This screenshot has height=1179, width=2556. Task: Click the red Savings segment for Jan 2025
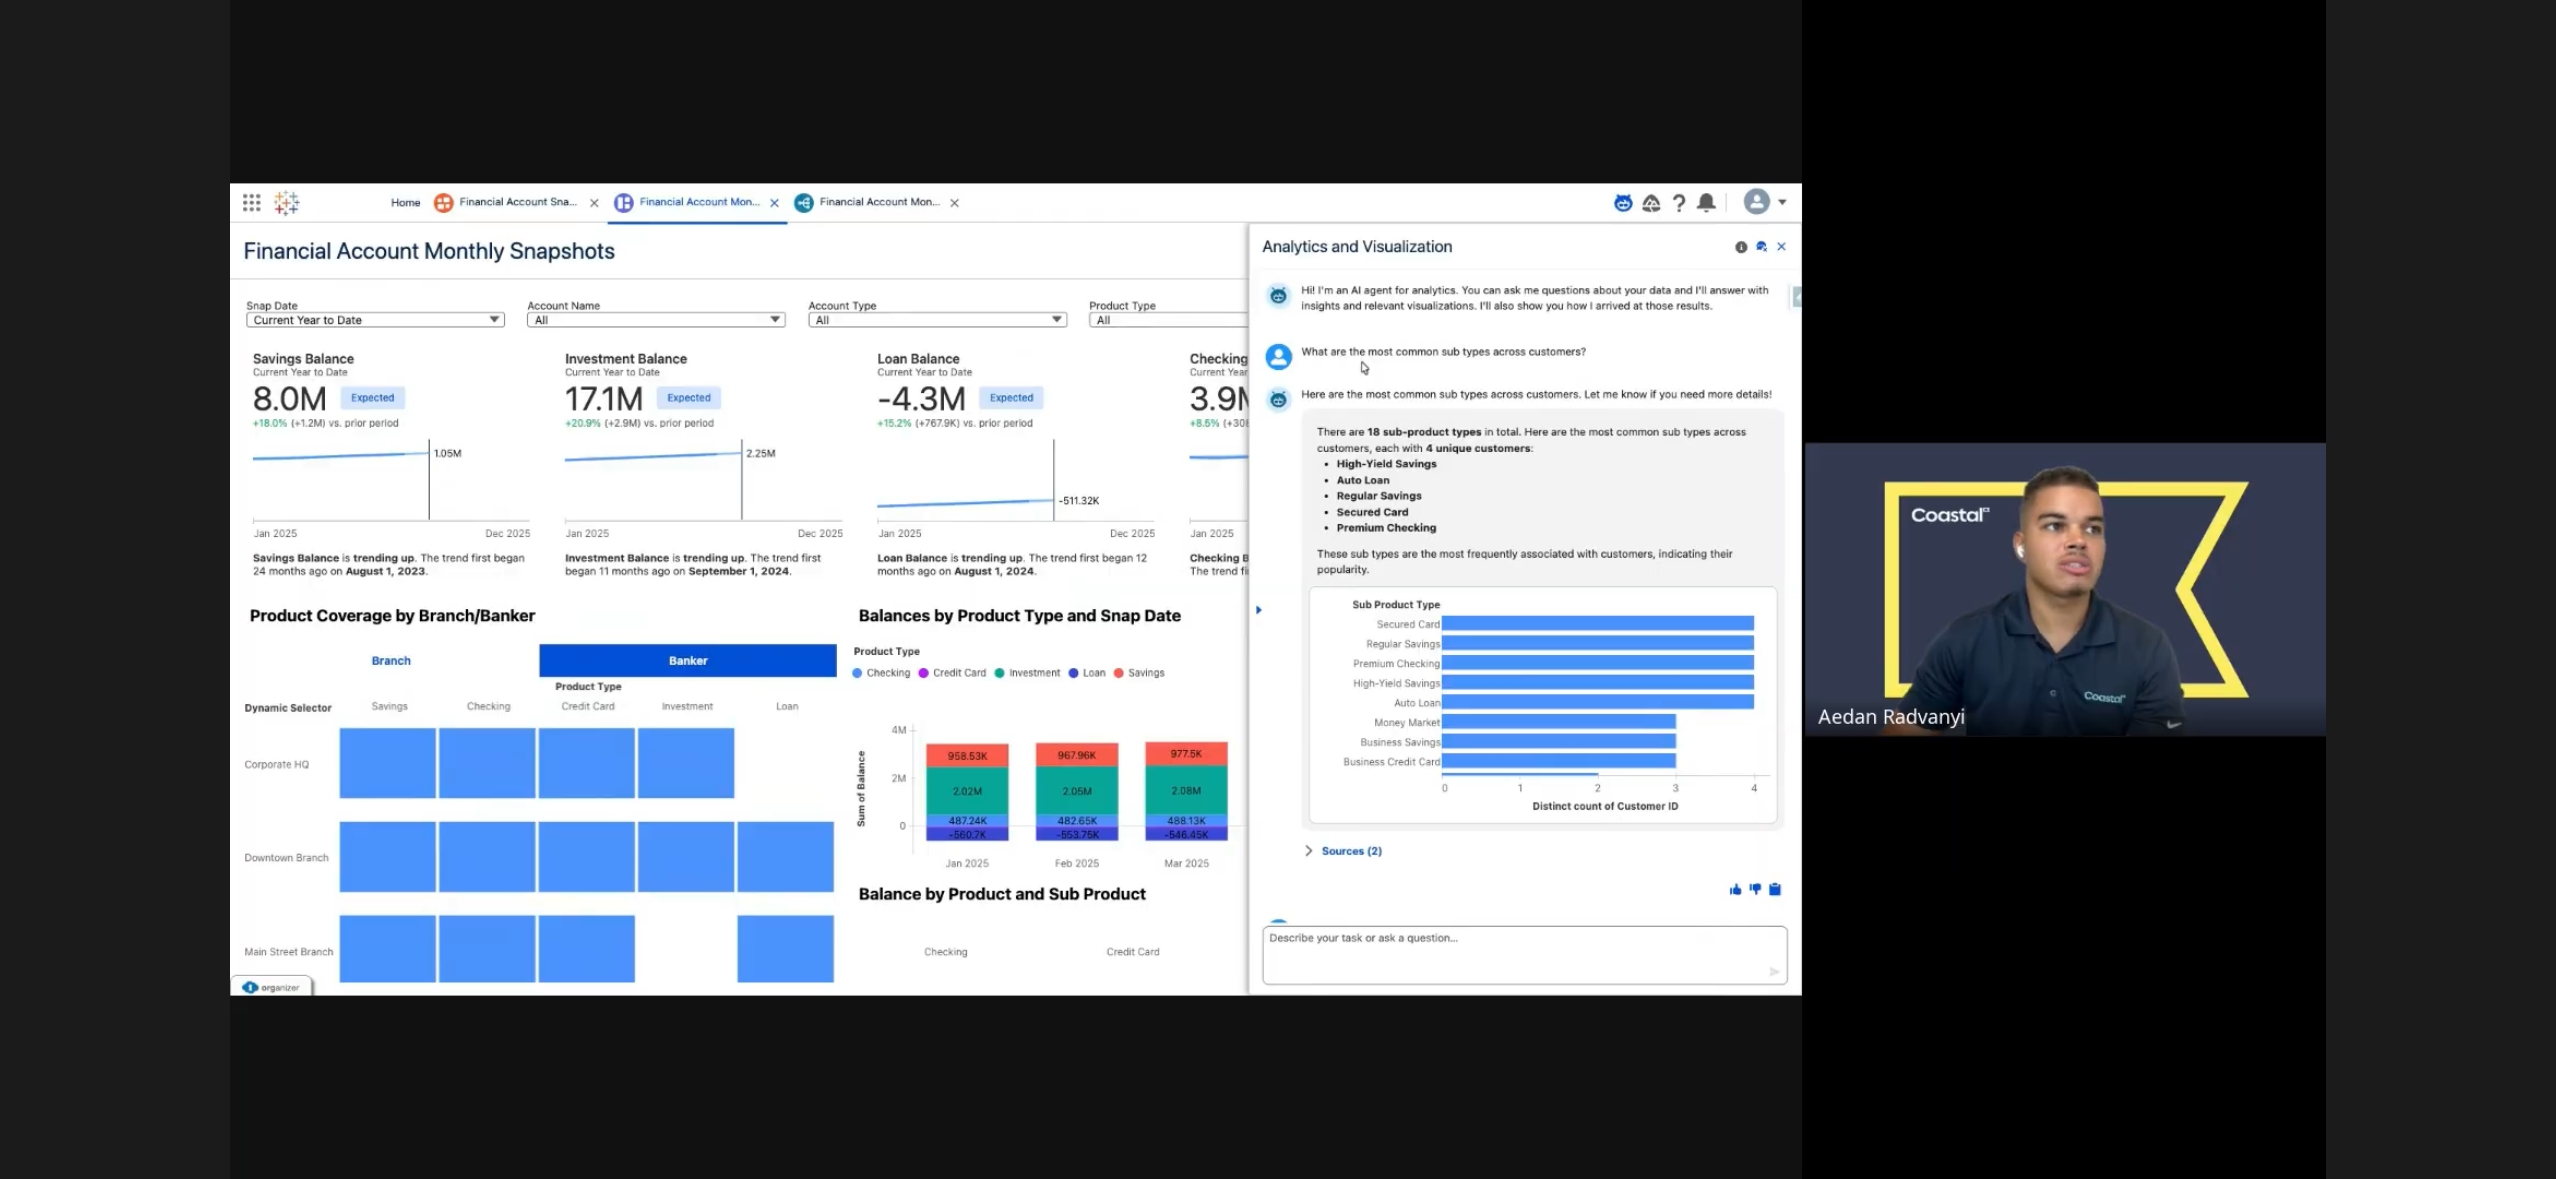966,756
